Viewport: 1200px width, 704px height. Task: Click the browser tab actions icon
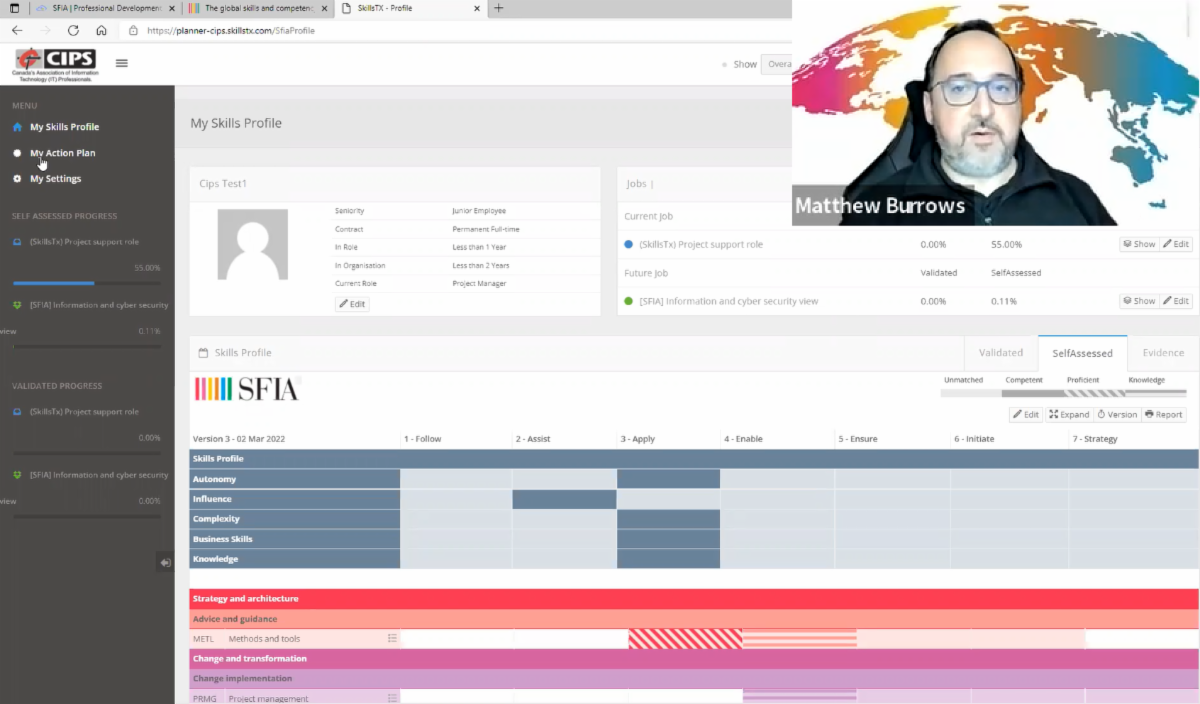tap(14, 8)
